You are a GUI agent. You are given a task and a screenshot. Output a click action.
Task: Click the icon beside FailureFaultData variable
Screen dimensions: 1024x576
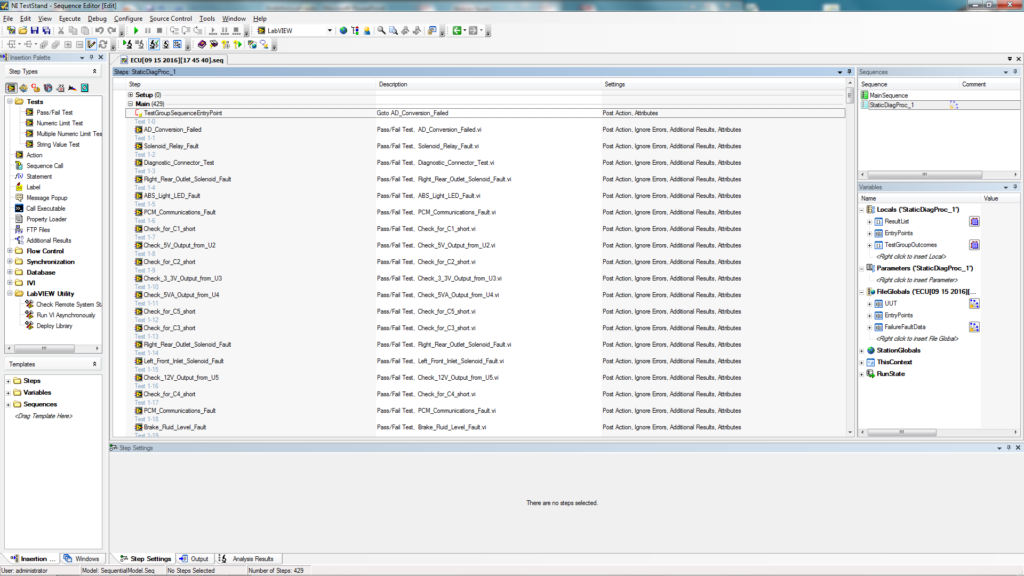click(x=974, y=327)
